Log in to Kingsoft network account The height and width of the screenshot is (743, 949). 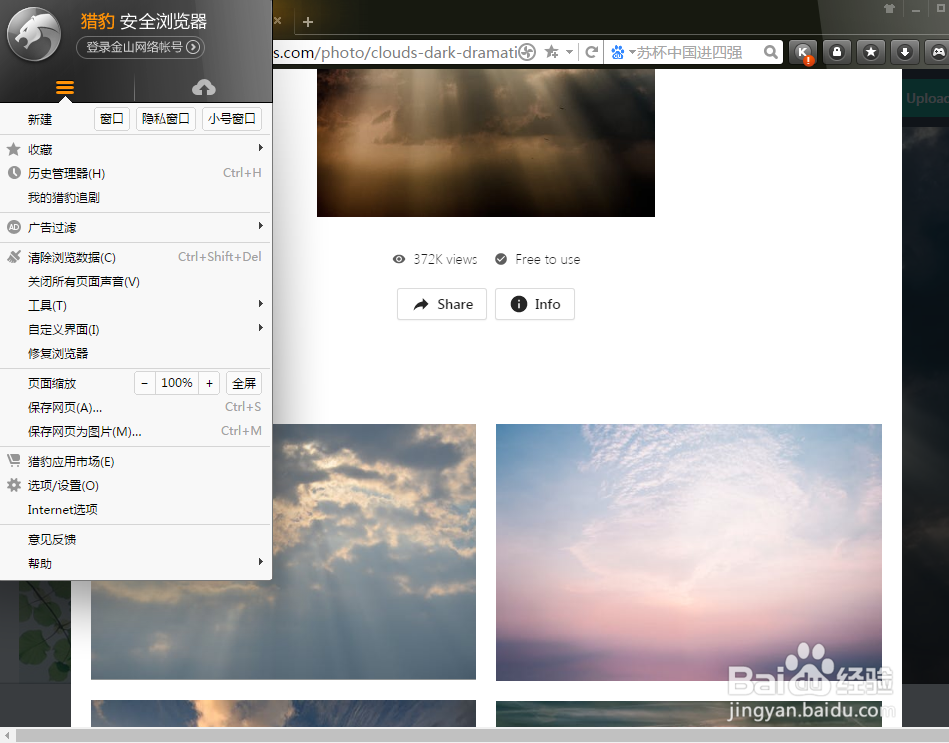click(140, 47)
